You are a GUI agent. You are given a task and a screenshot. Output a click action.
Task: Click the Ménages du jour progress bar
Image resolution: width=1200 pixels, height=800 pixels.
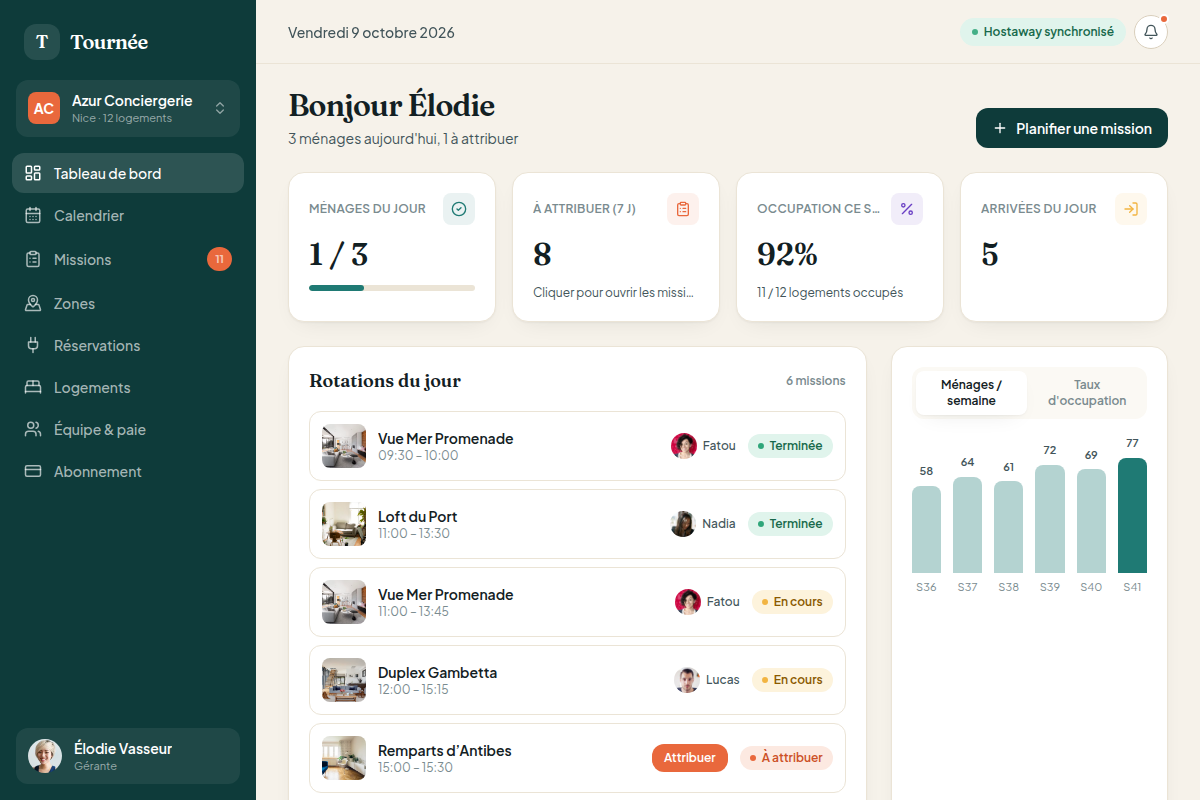click(392, 288)
